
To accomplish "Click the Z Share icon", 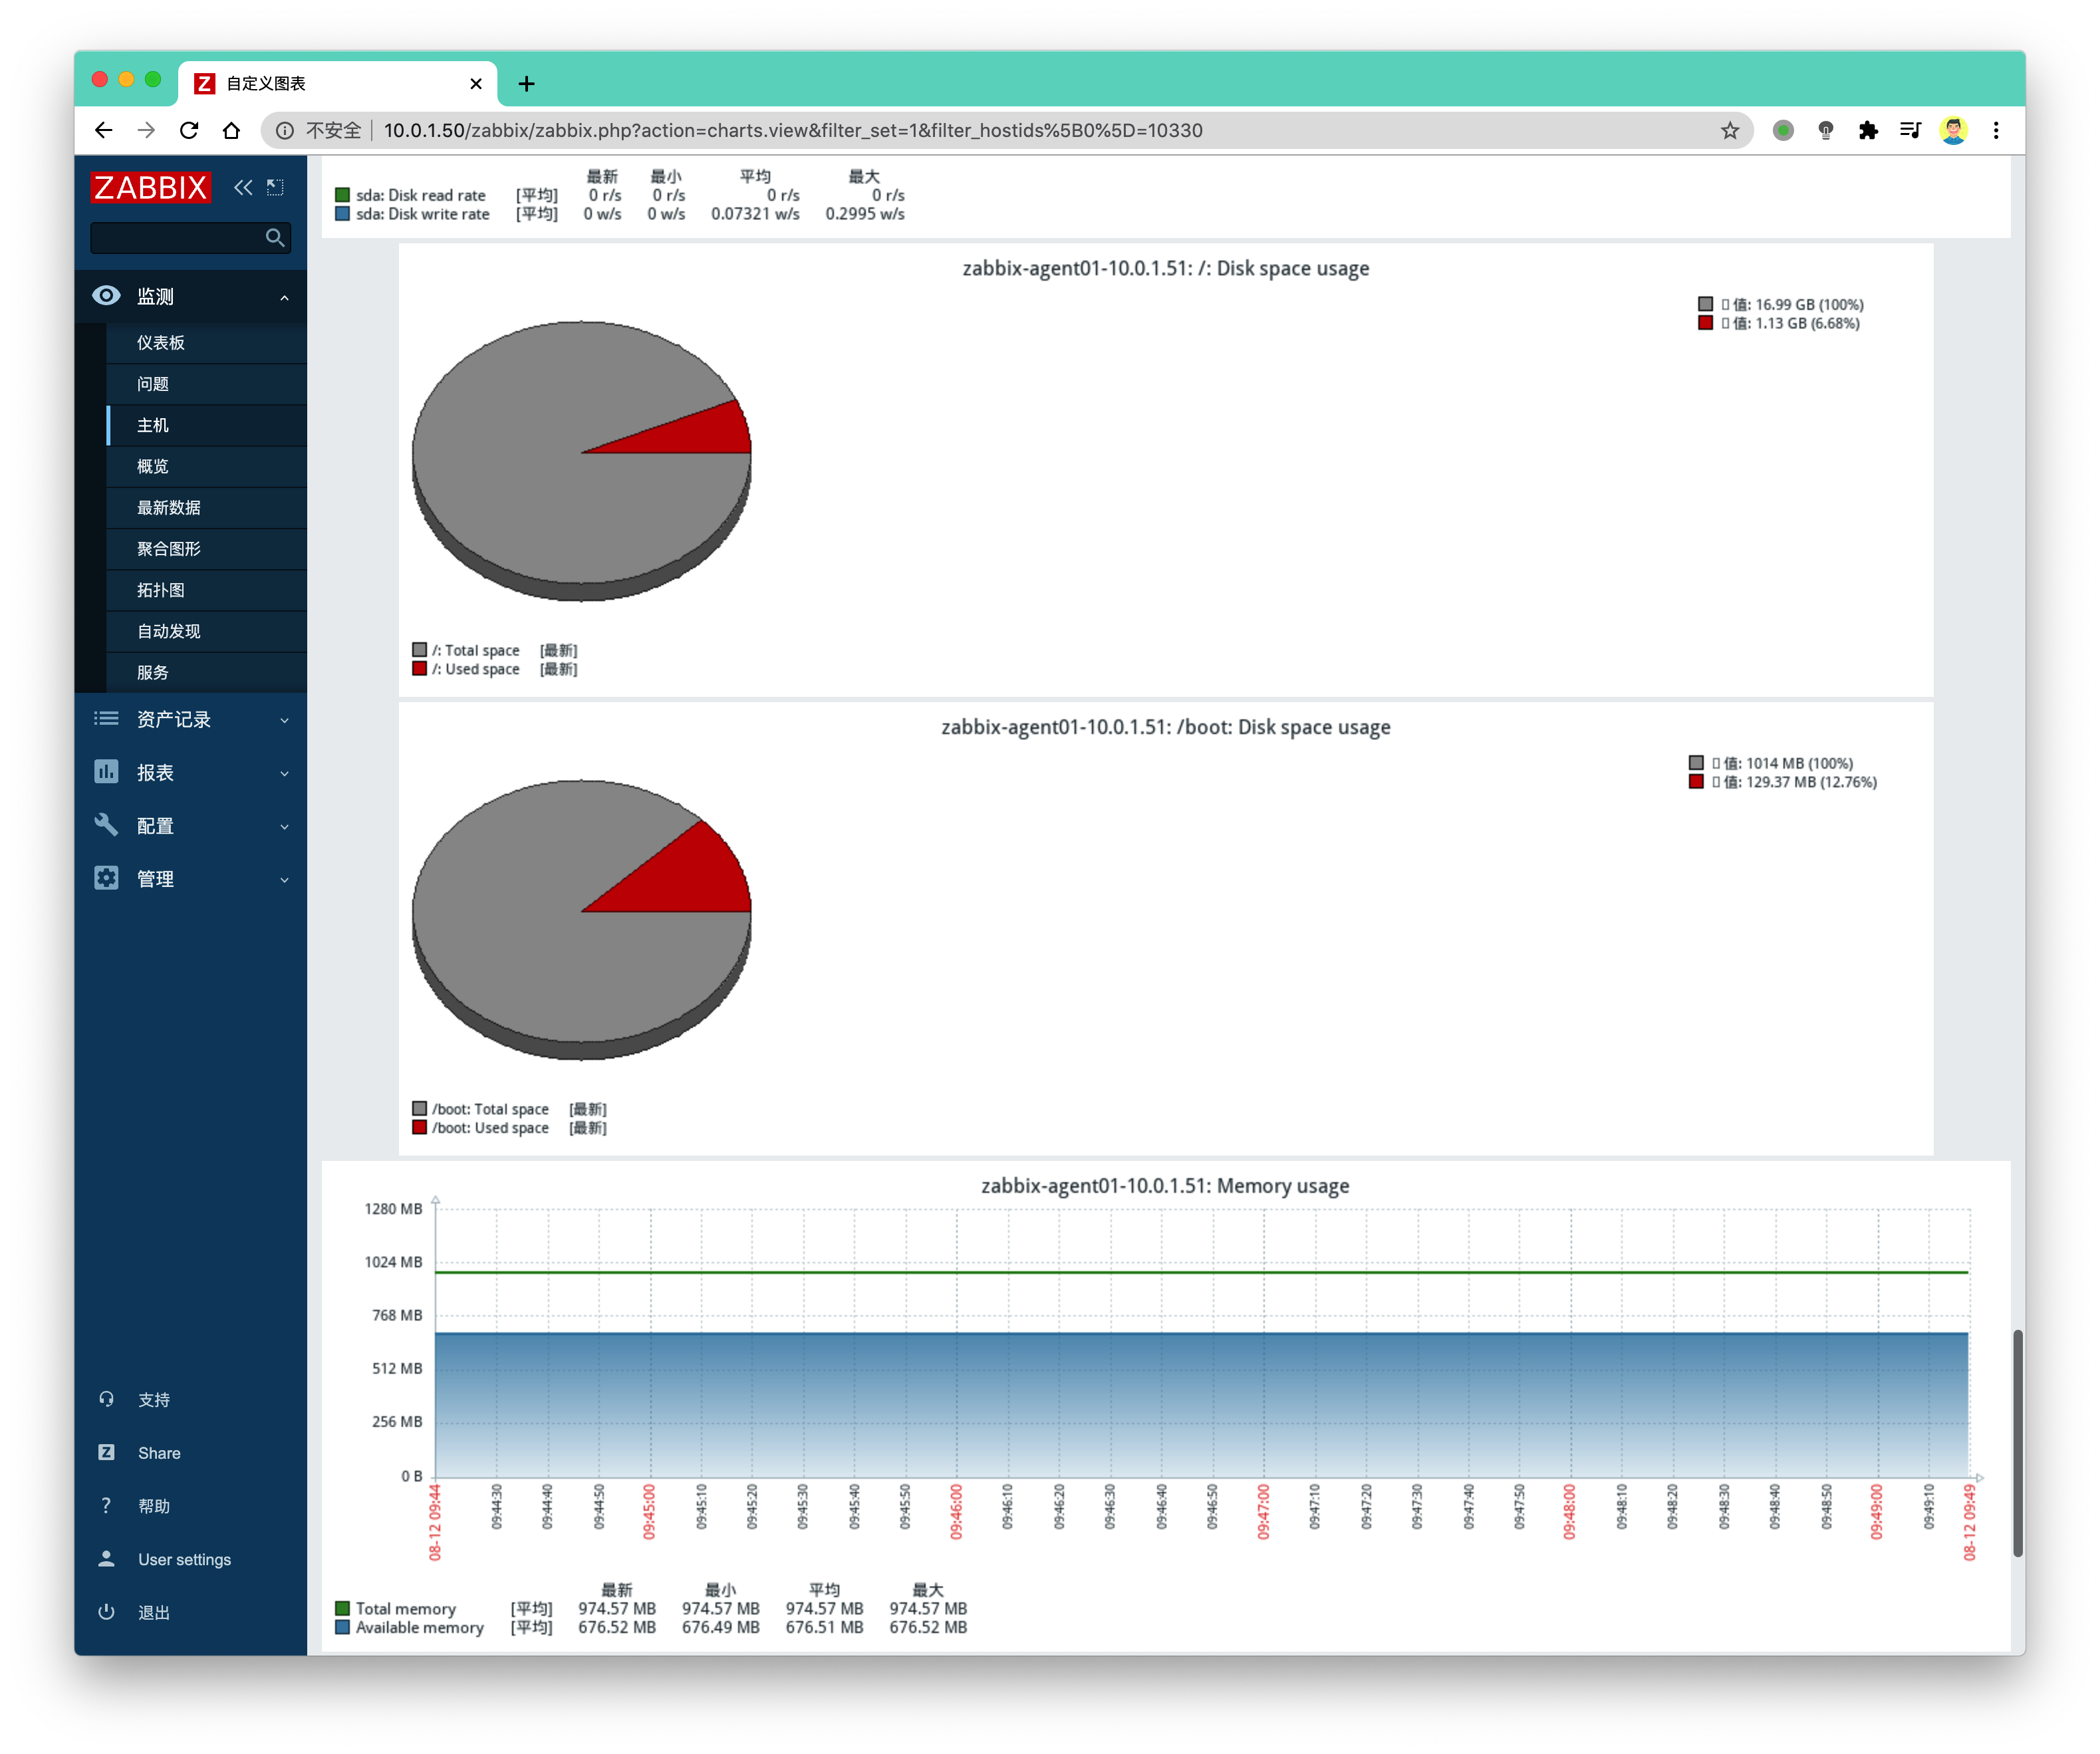I will [x=106, y=1452].
